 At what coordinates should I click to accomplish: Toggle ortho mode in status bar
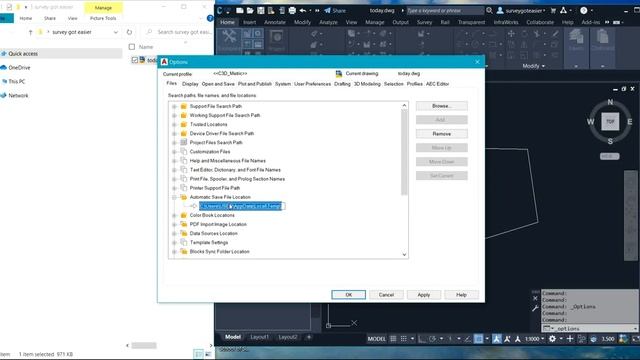[x=422, y=339]
